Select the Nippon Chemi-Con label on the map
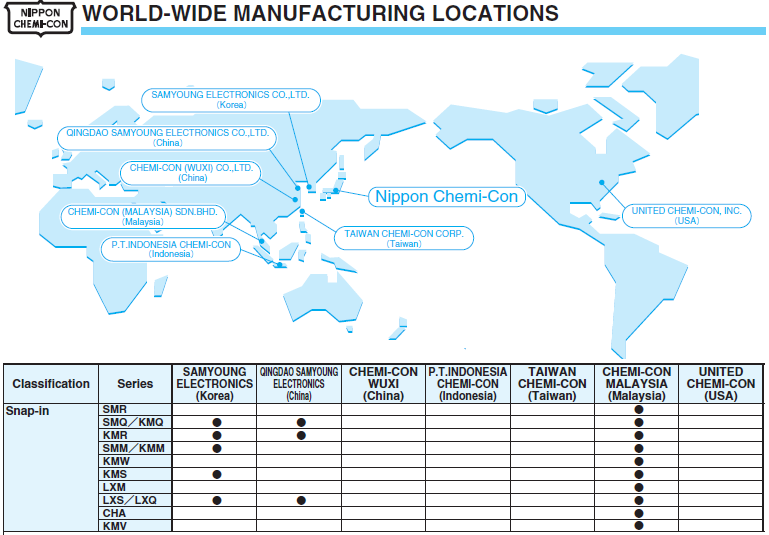 pyautogui.click(x=446, y=196)
